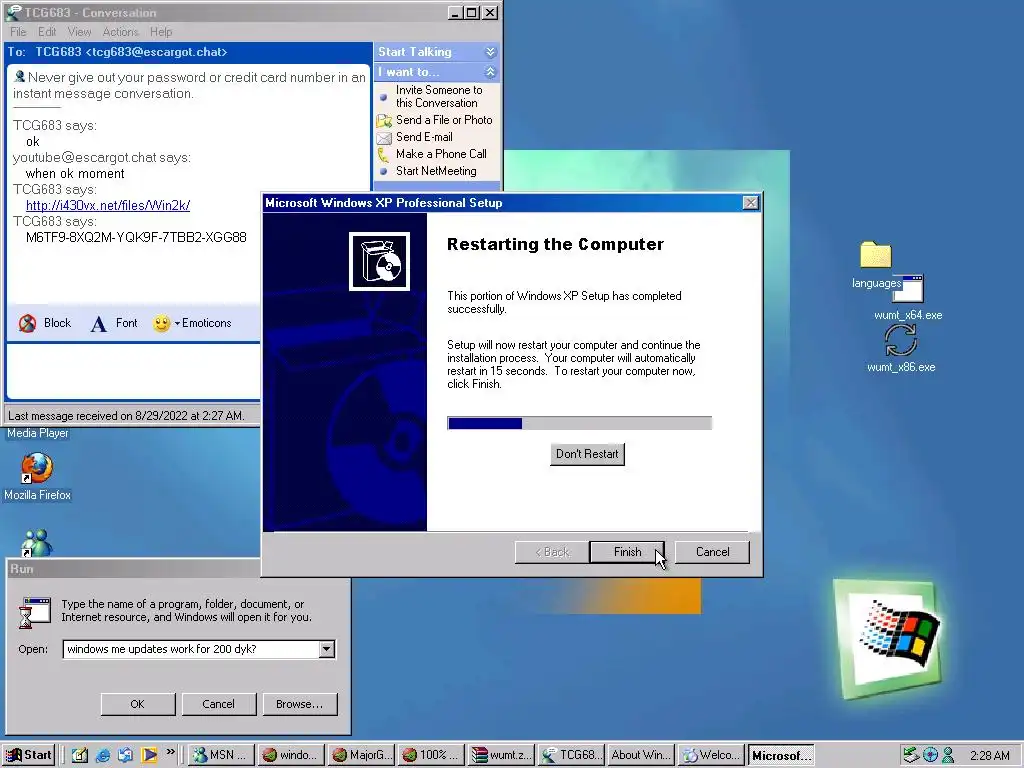Click the conversation warning buddy icon

click(20, 76)
